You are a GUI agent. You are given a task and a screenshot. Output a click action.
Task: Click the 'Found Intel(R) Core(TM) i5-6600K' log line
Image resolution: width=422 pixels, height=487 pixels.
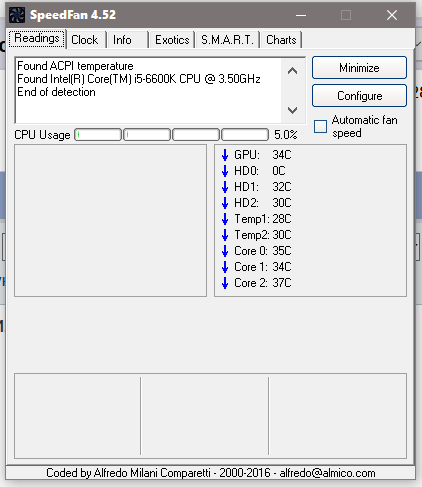tap(139, 79)
